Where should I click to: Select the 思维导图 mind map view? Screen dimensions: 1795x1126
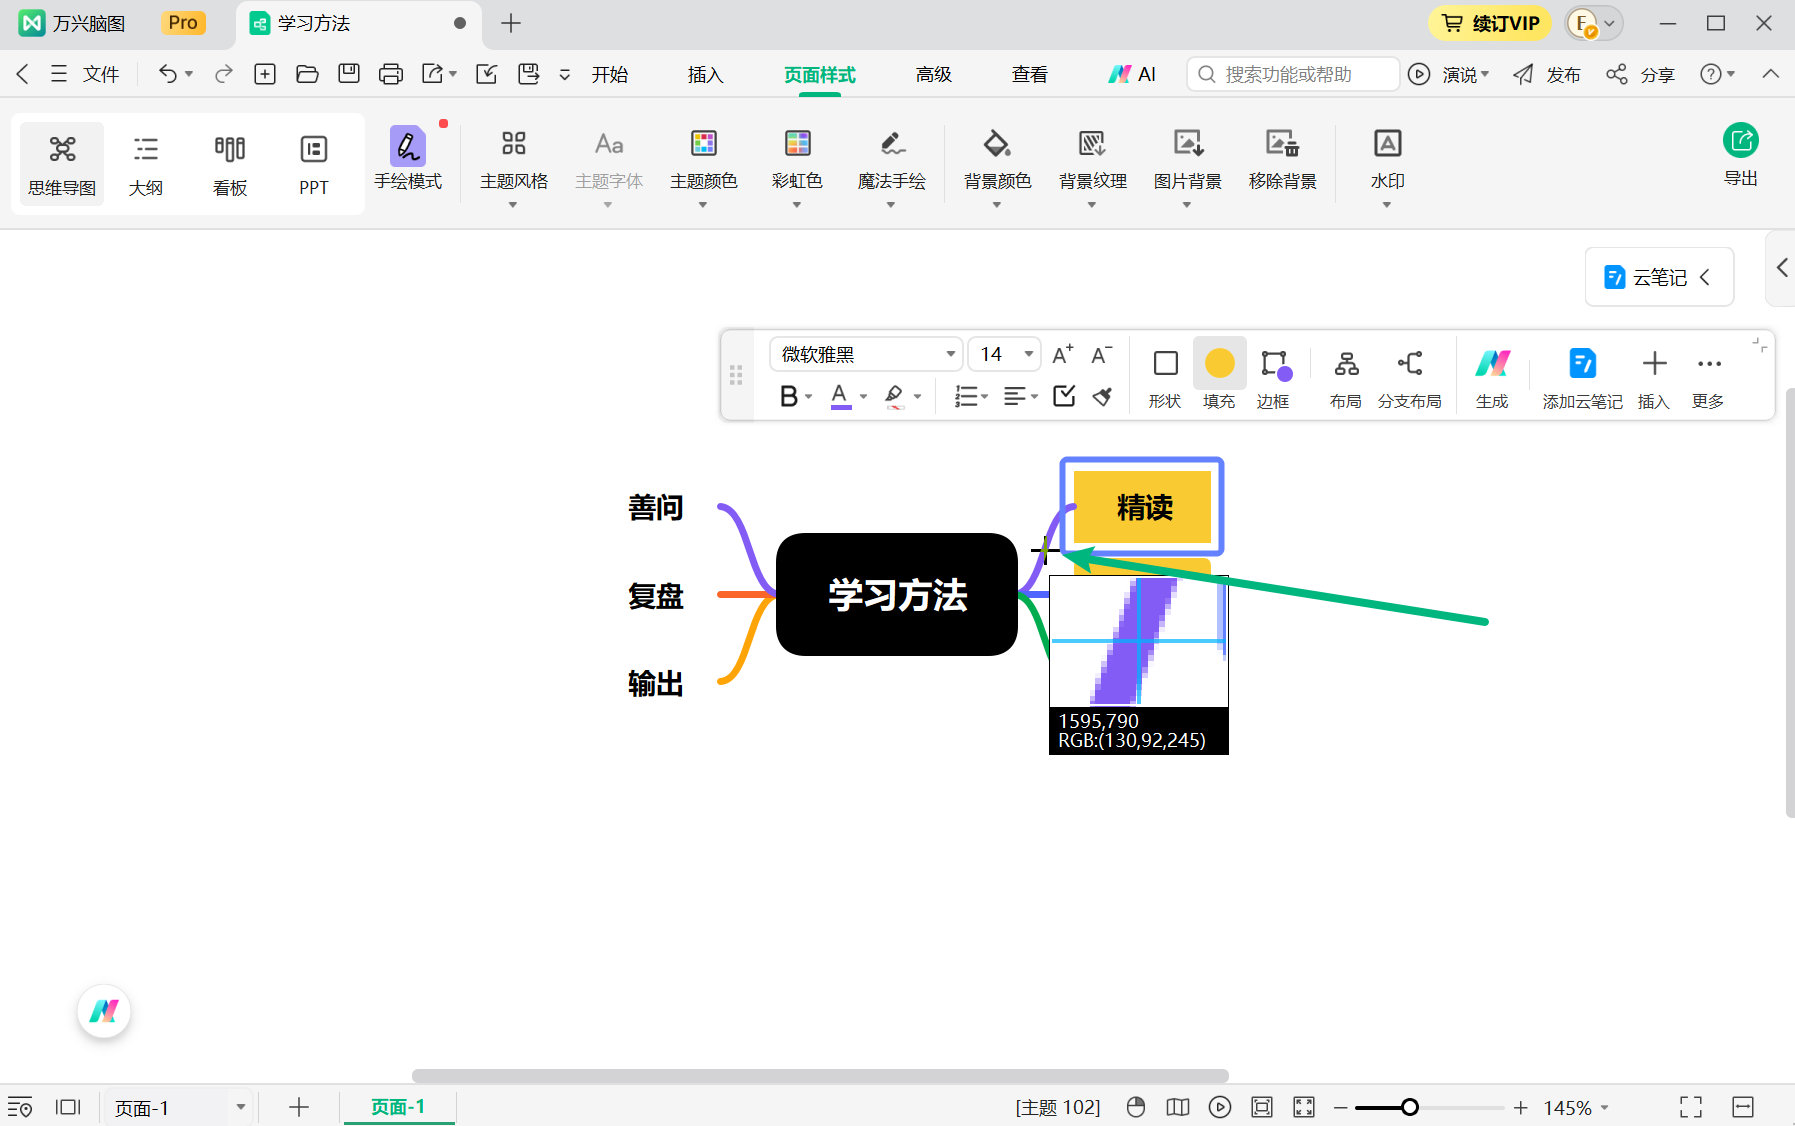(62, 164)
